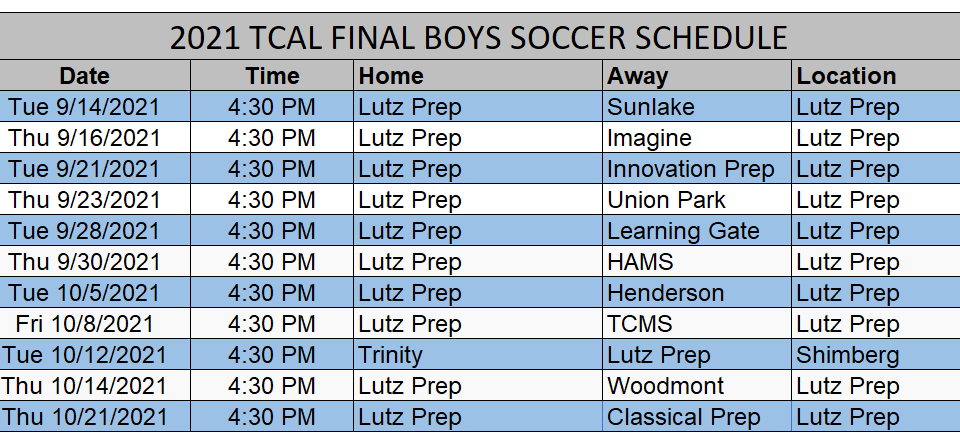Select the Away column header
This screenshot has width=960, height=446.
click(x=697, y=75)
